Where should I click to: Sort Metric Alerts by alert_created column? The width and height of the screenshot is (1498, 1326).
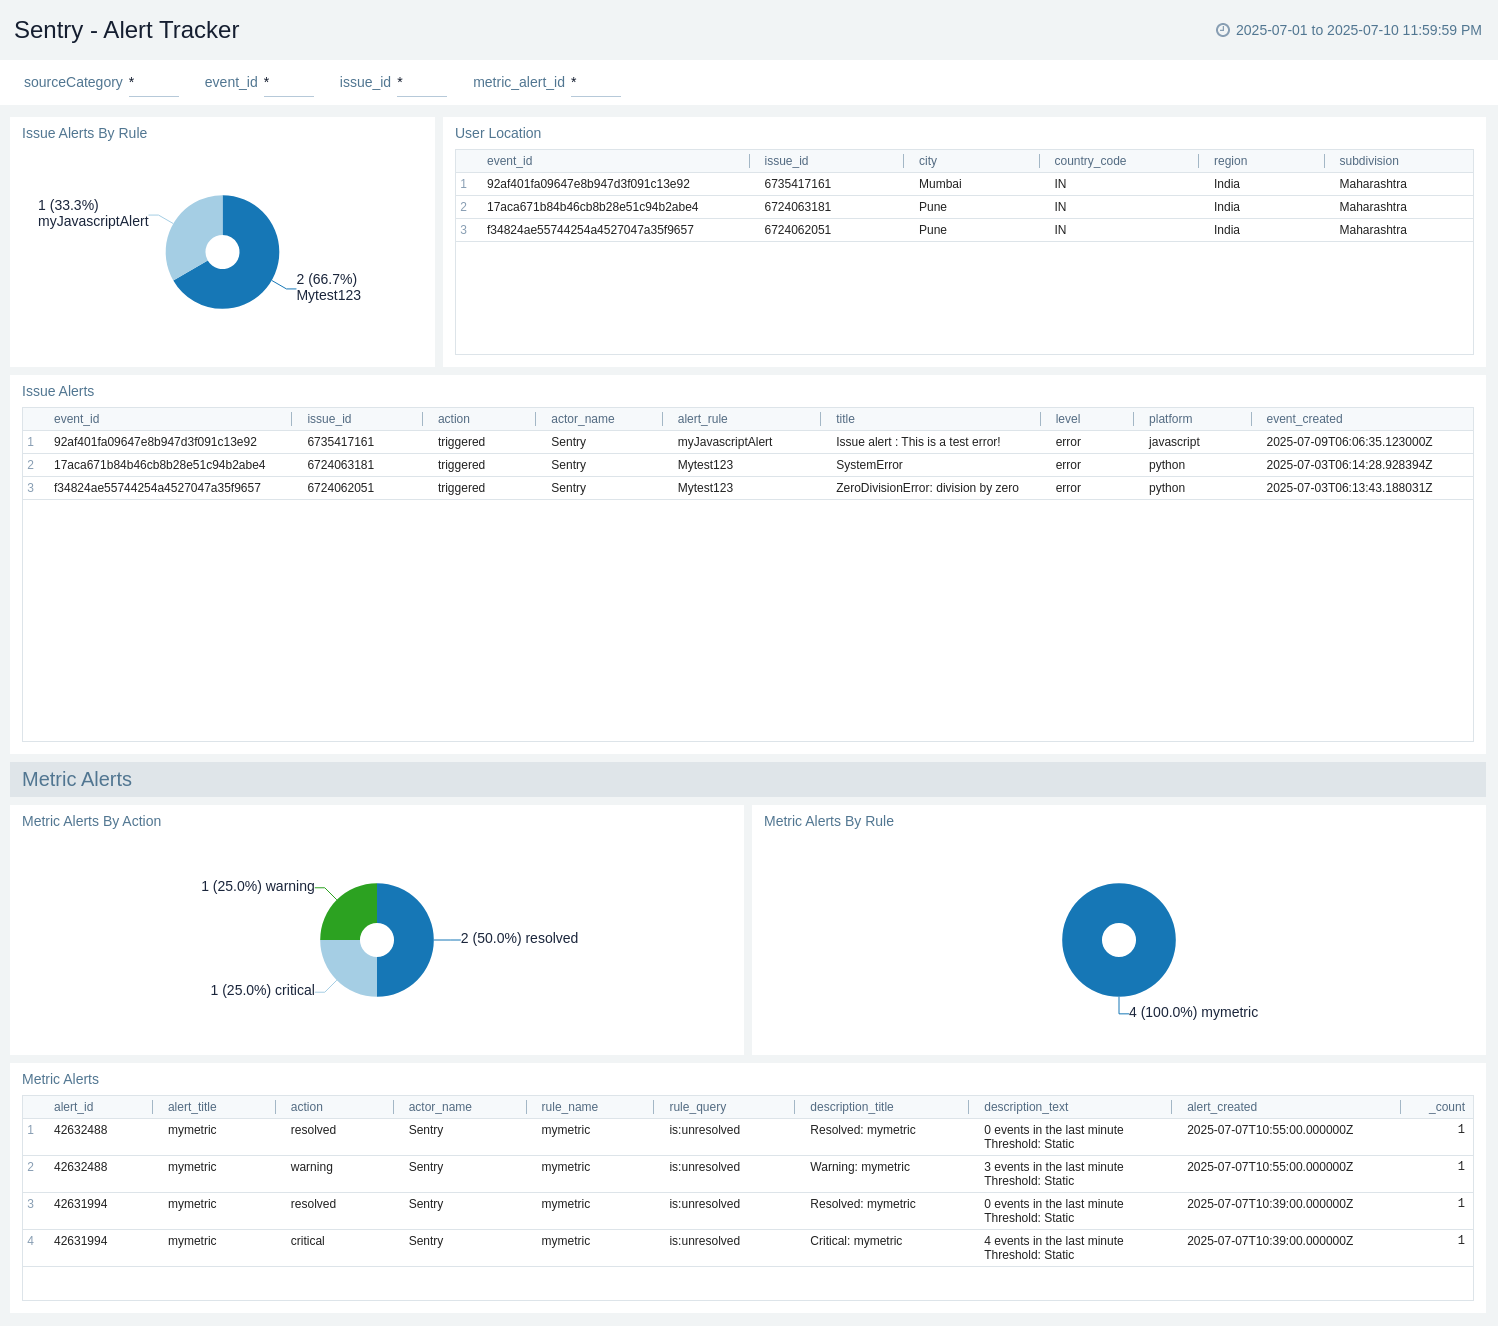1222,1107
